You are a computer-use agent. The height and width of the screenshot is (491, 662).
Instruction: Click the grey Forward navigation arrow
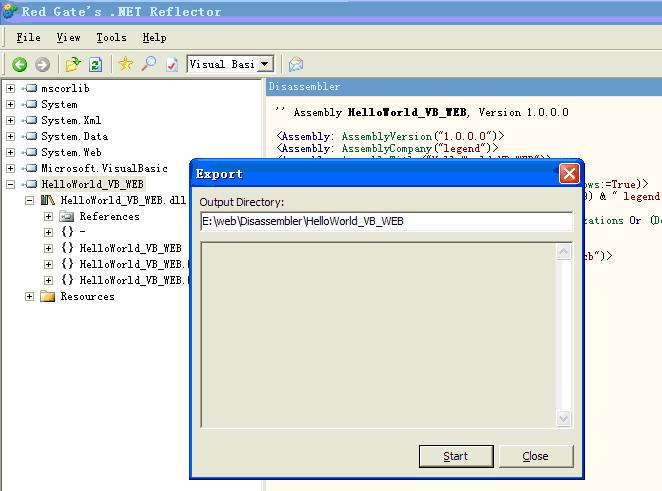(42, 65)
